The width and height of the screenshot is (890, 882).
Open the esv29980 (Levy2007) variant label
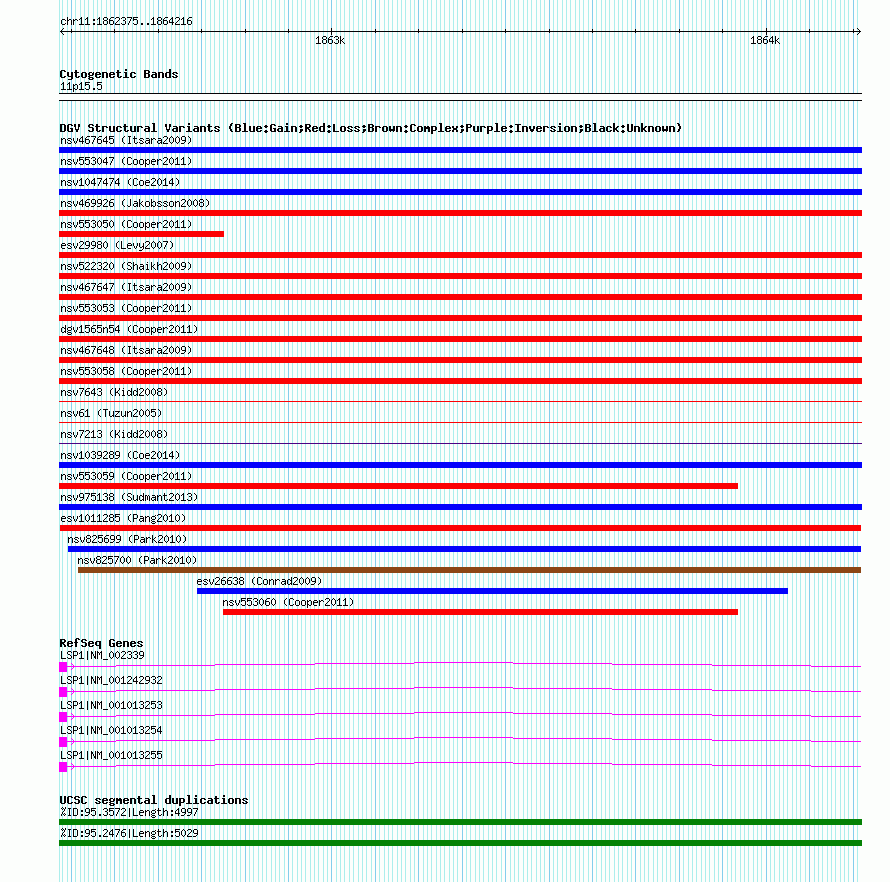(x=117, y=245)
